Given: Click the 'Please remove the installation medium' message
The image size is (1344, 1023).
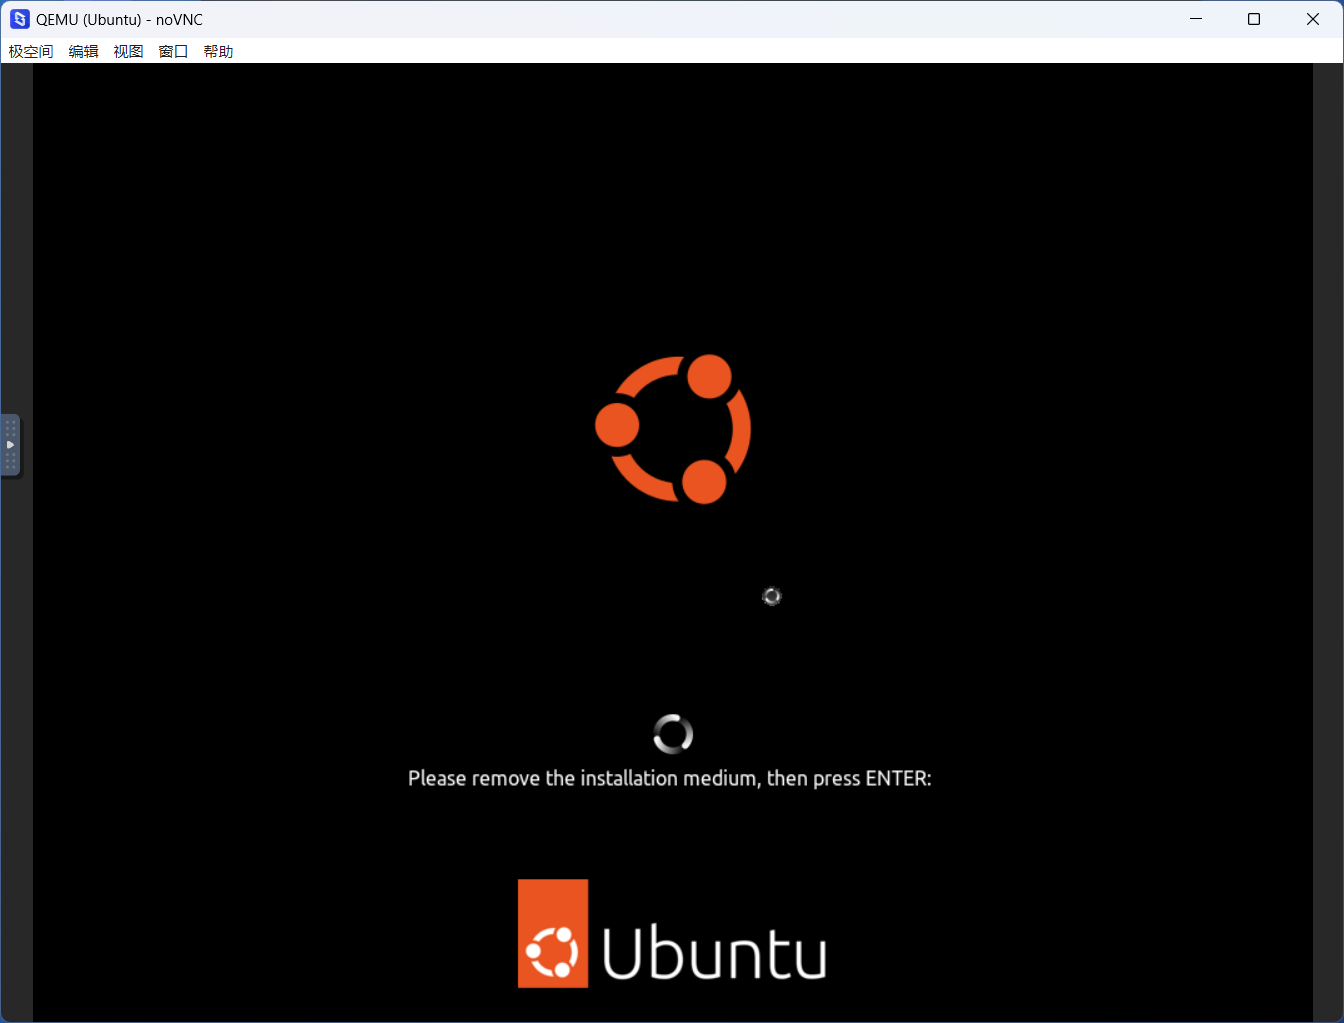Looking at the screenshot, I should 669,778.
